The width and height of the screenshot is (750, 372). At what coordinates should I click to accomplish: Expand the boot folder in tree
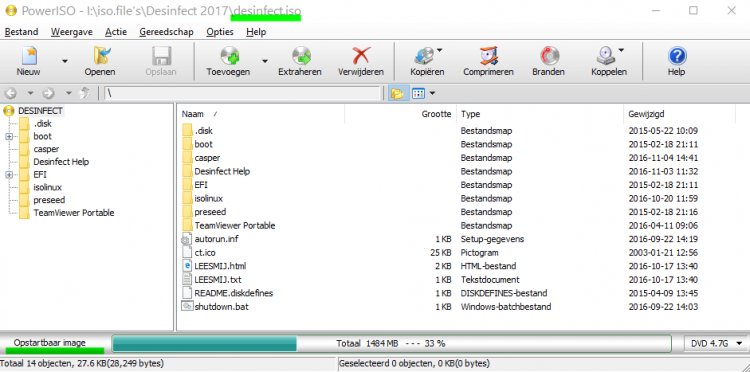(x=9, y=136)
